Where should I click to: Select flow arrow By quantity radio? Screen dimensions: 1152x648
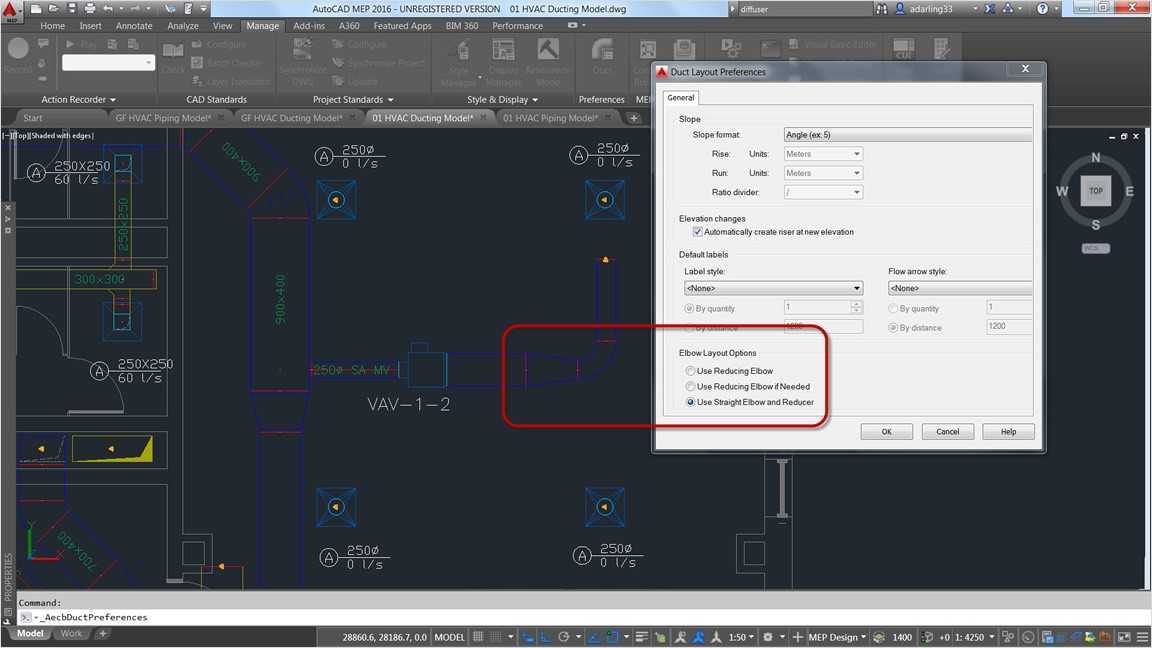893,309
